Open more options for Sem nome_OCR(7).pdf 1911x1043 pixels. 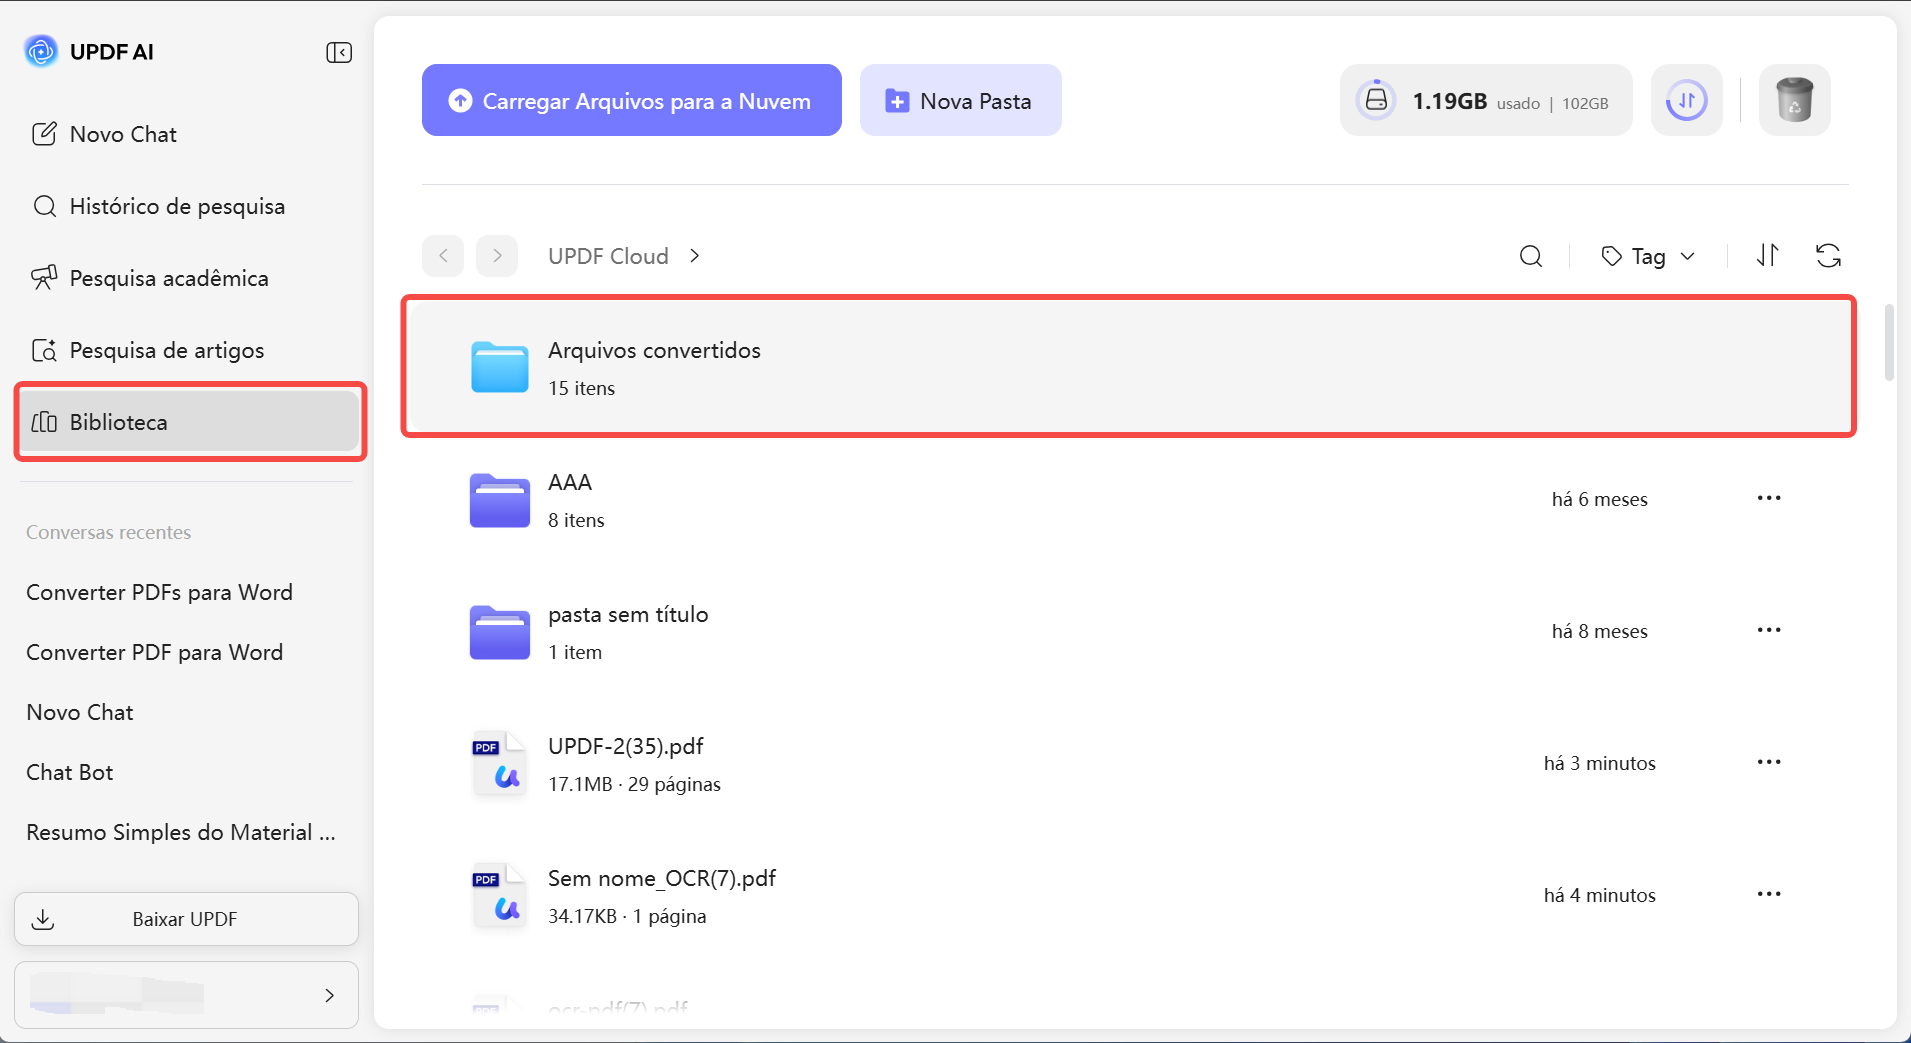coord(1768,894)
